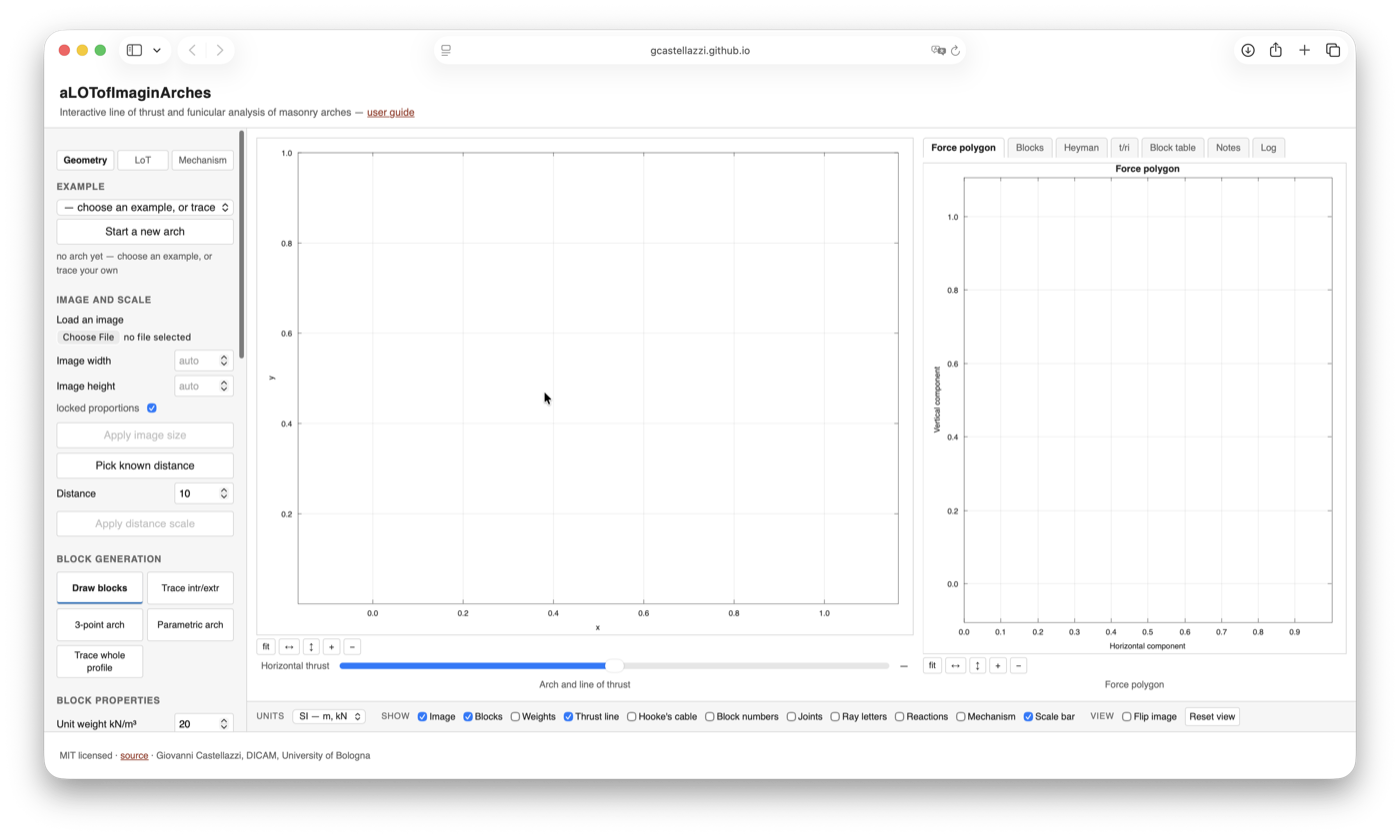Select the Parametric arch button

coord(190,625)
